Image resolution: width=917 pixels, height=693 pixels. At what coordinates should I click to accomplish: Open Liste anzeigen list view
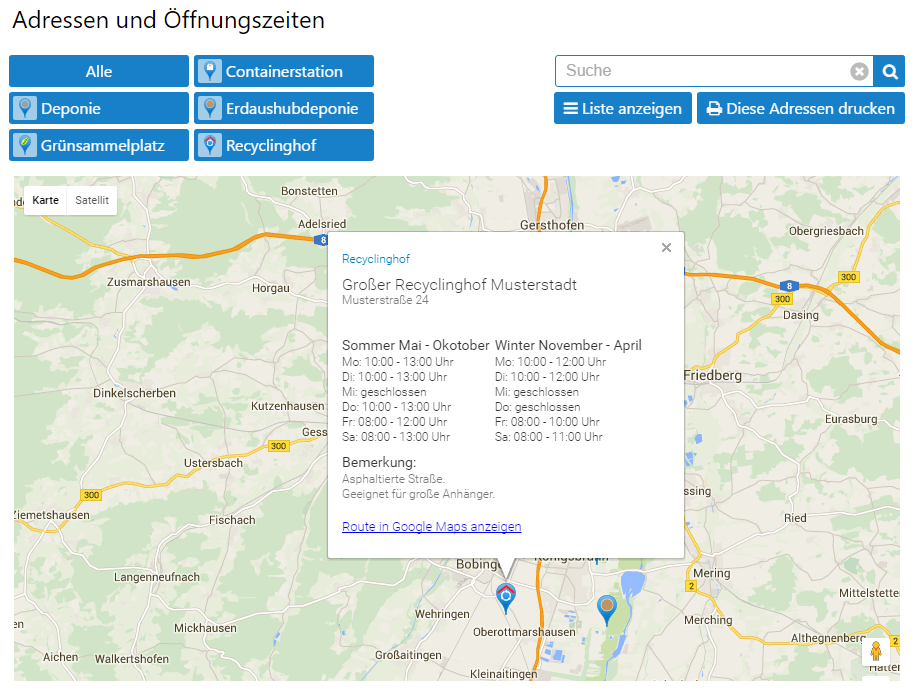623,108
